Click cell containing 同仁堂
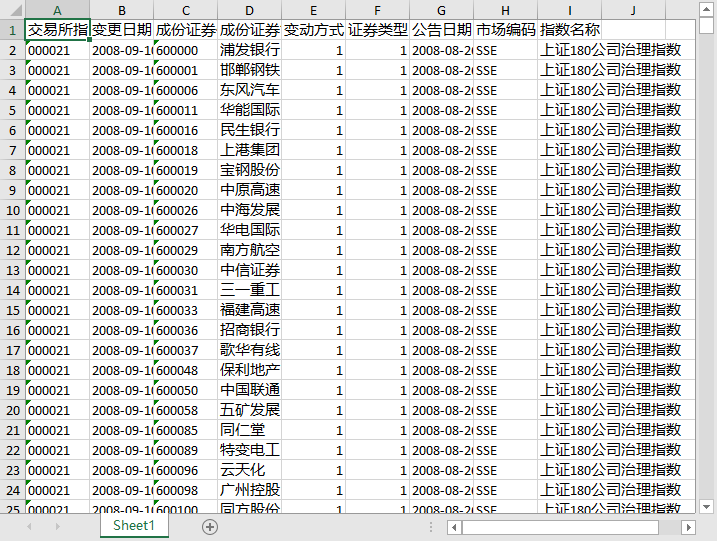Viewport: 717px width, 541px height. (x=250, y=430)
